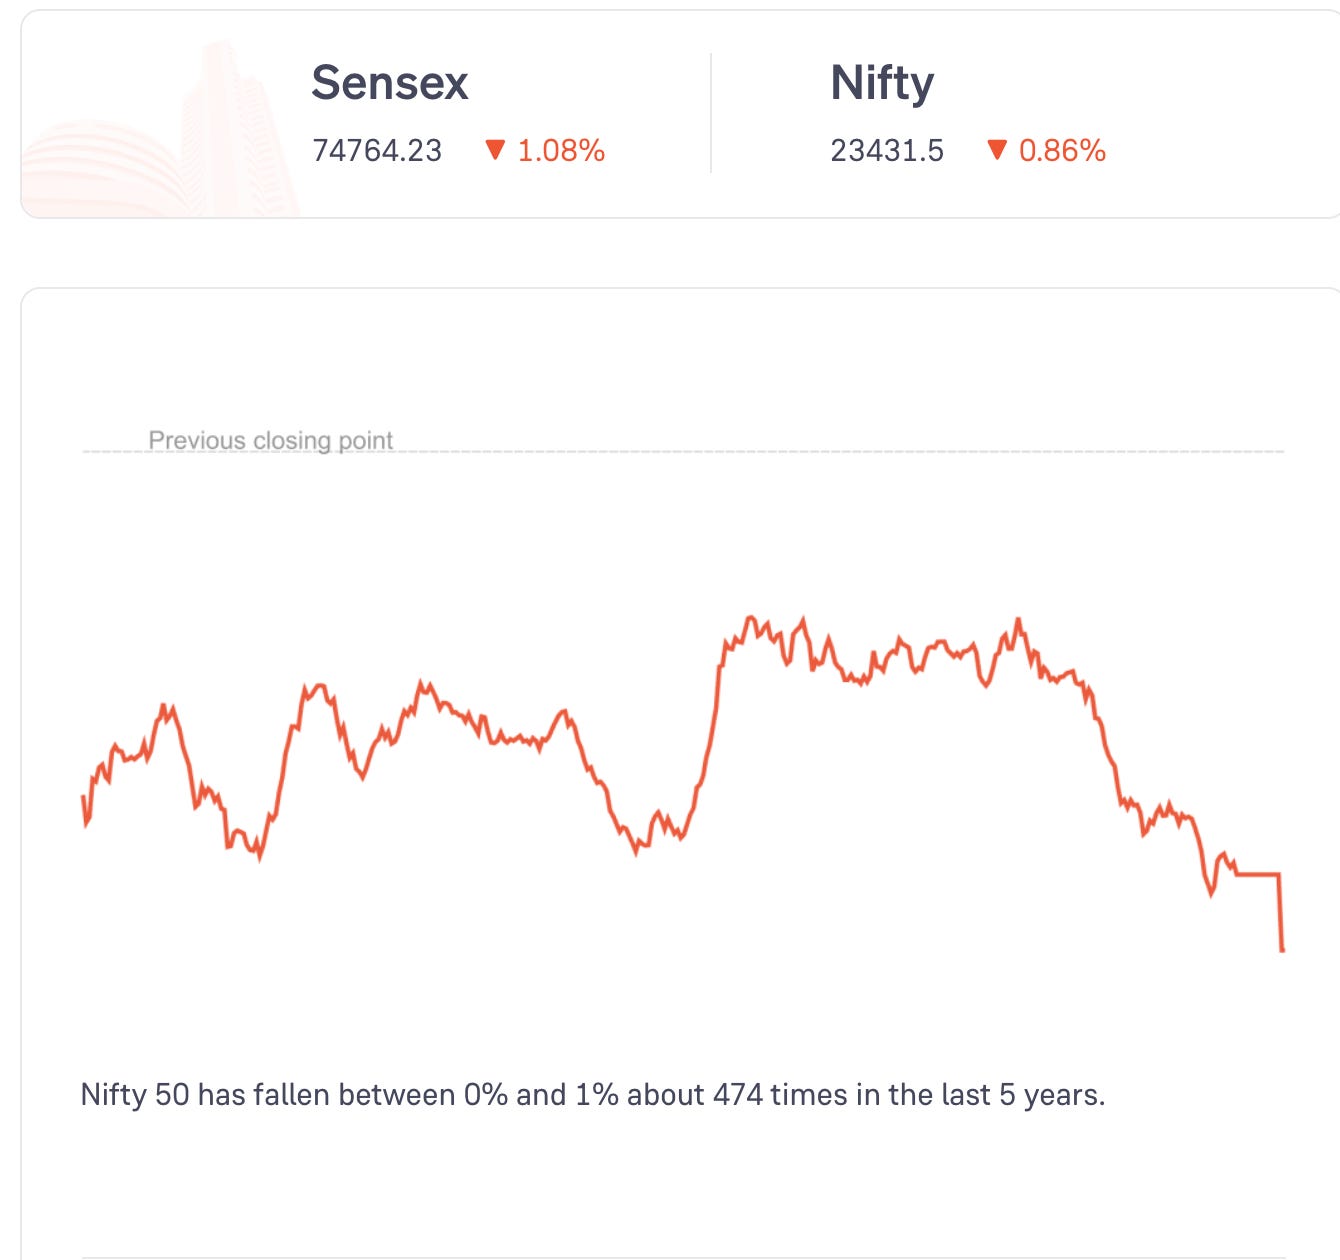Click the Sensex red down-arrow icon

point(495,151)
